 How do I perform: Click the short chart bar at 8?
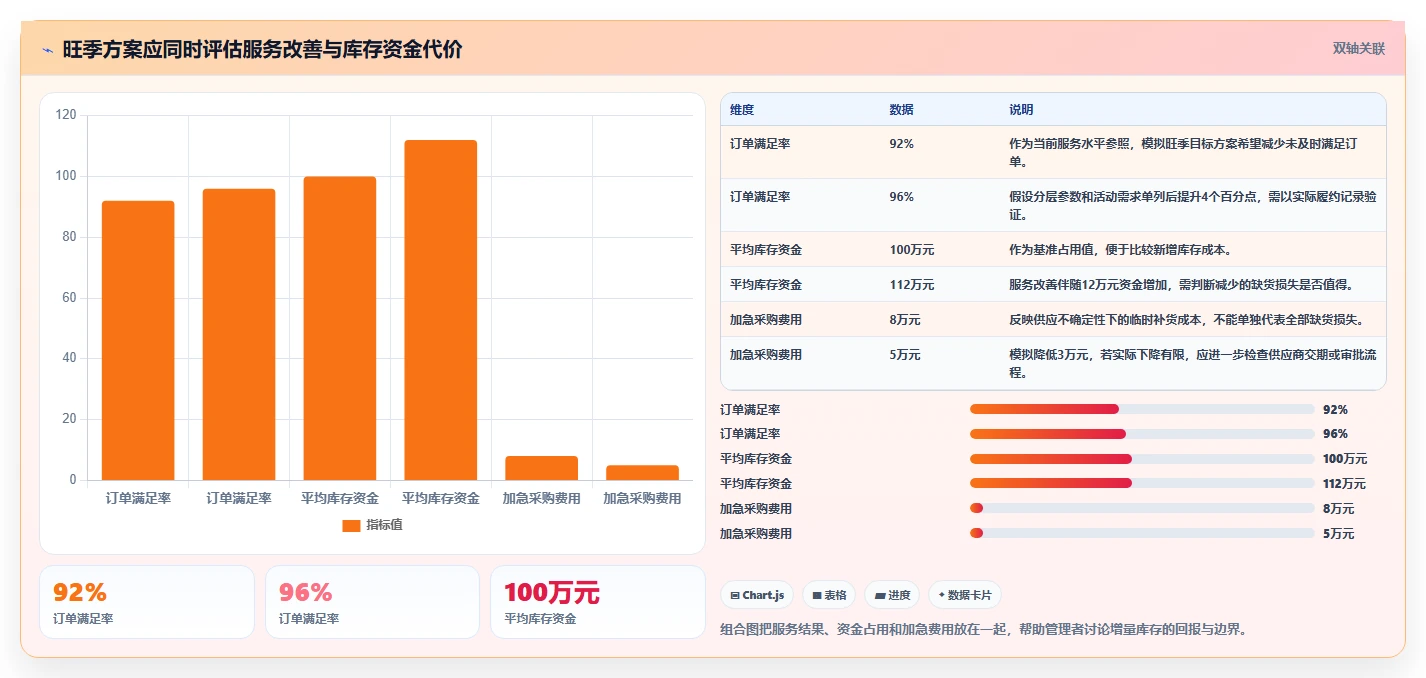[x=542, y=468]
